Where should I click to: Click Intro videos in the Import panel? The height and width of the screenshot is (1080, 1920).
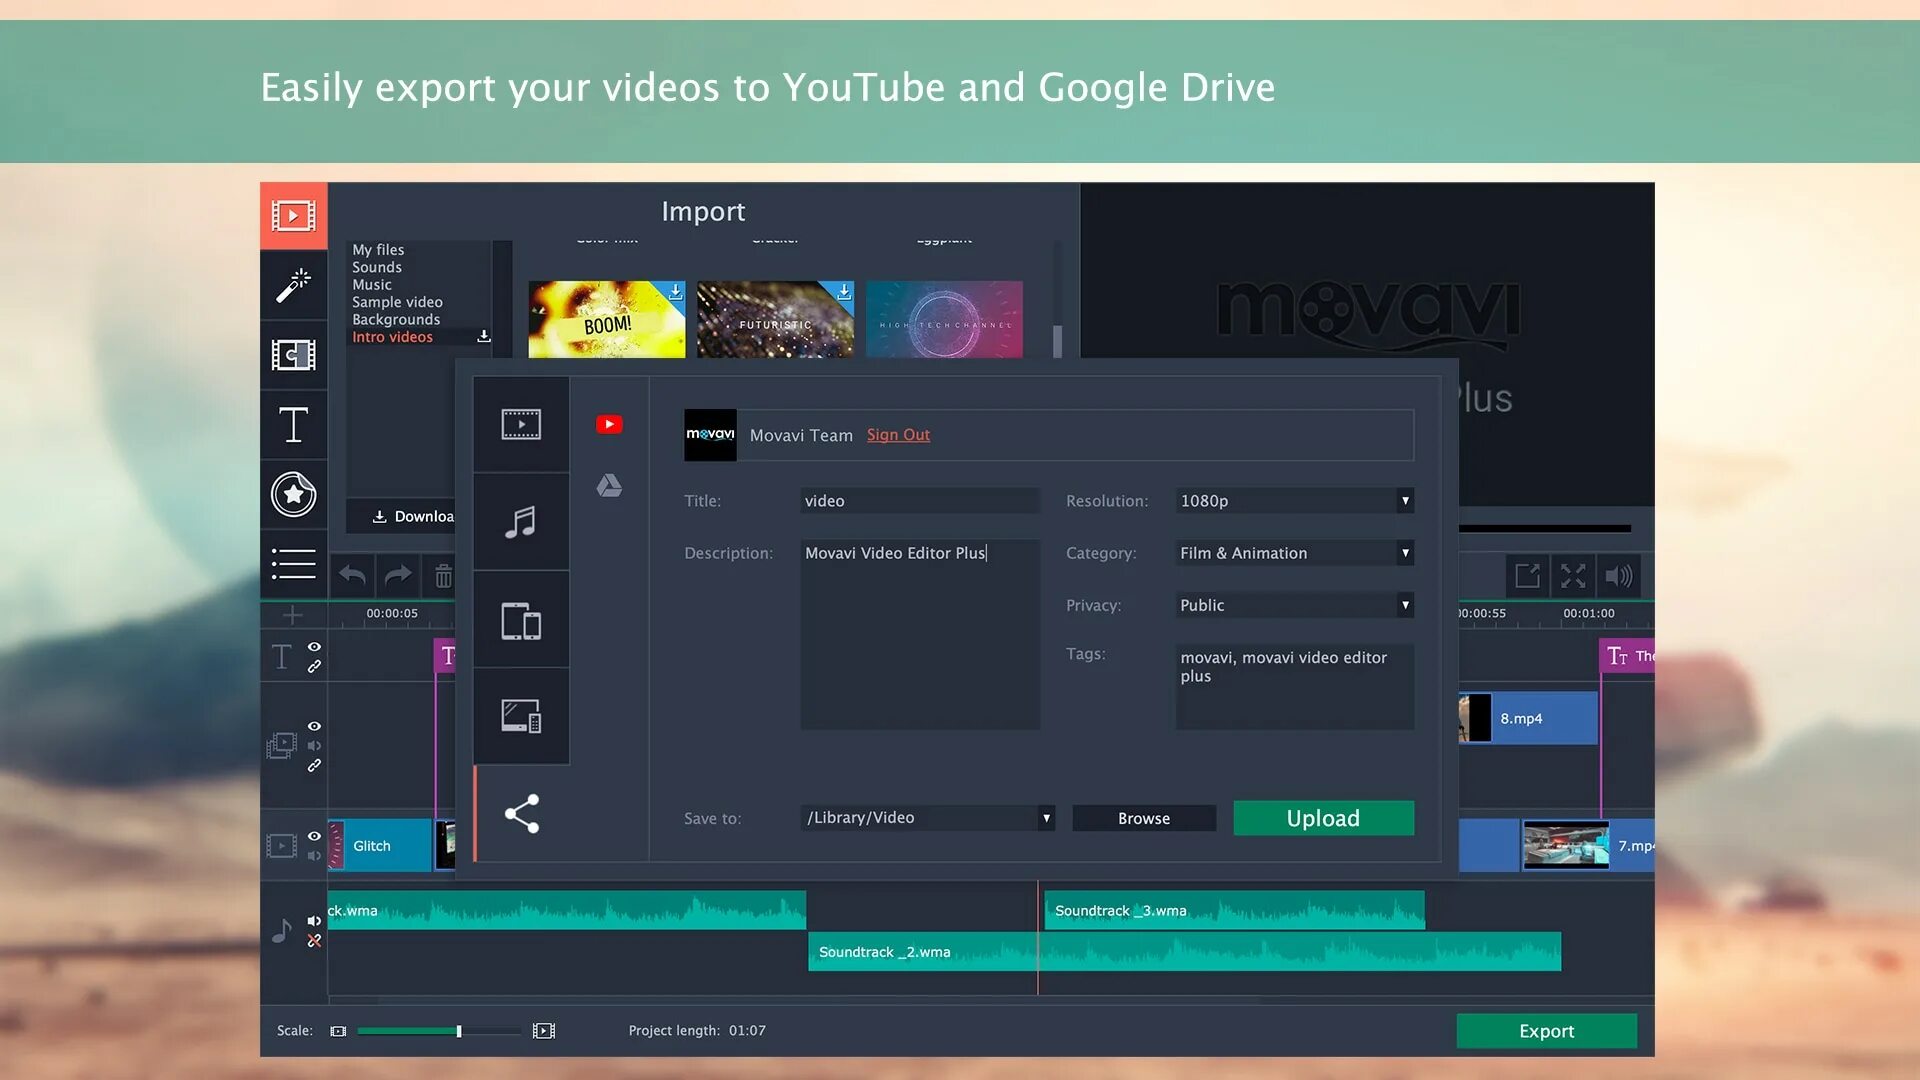pyautogui.click(x=390, y=336)
